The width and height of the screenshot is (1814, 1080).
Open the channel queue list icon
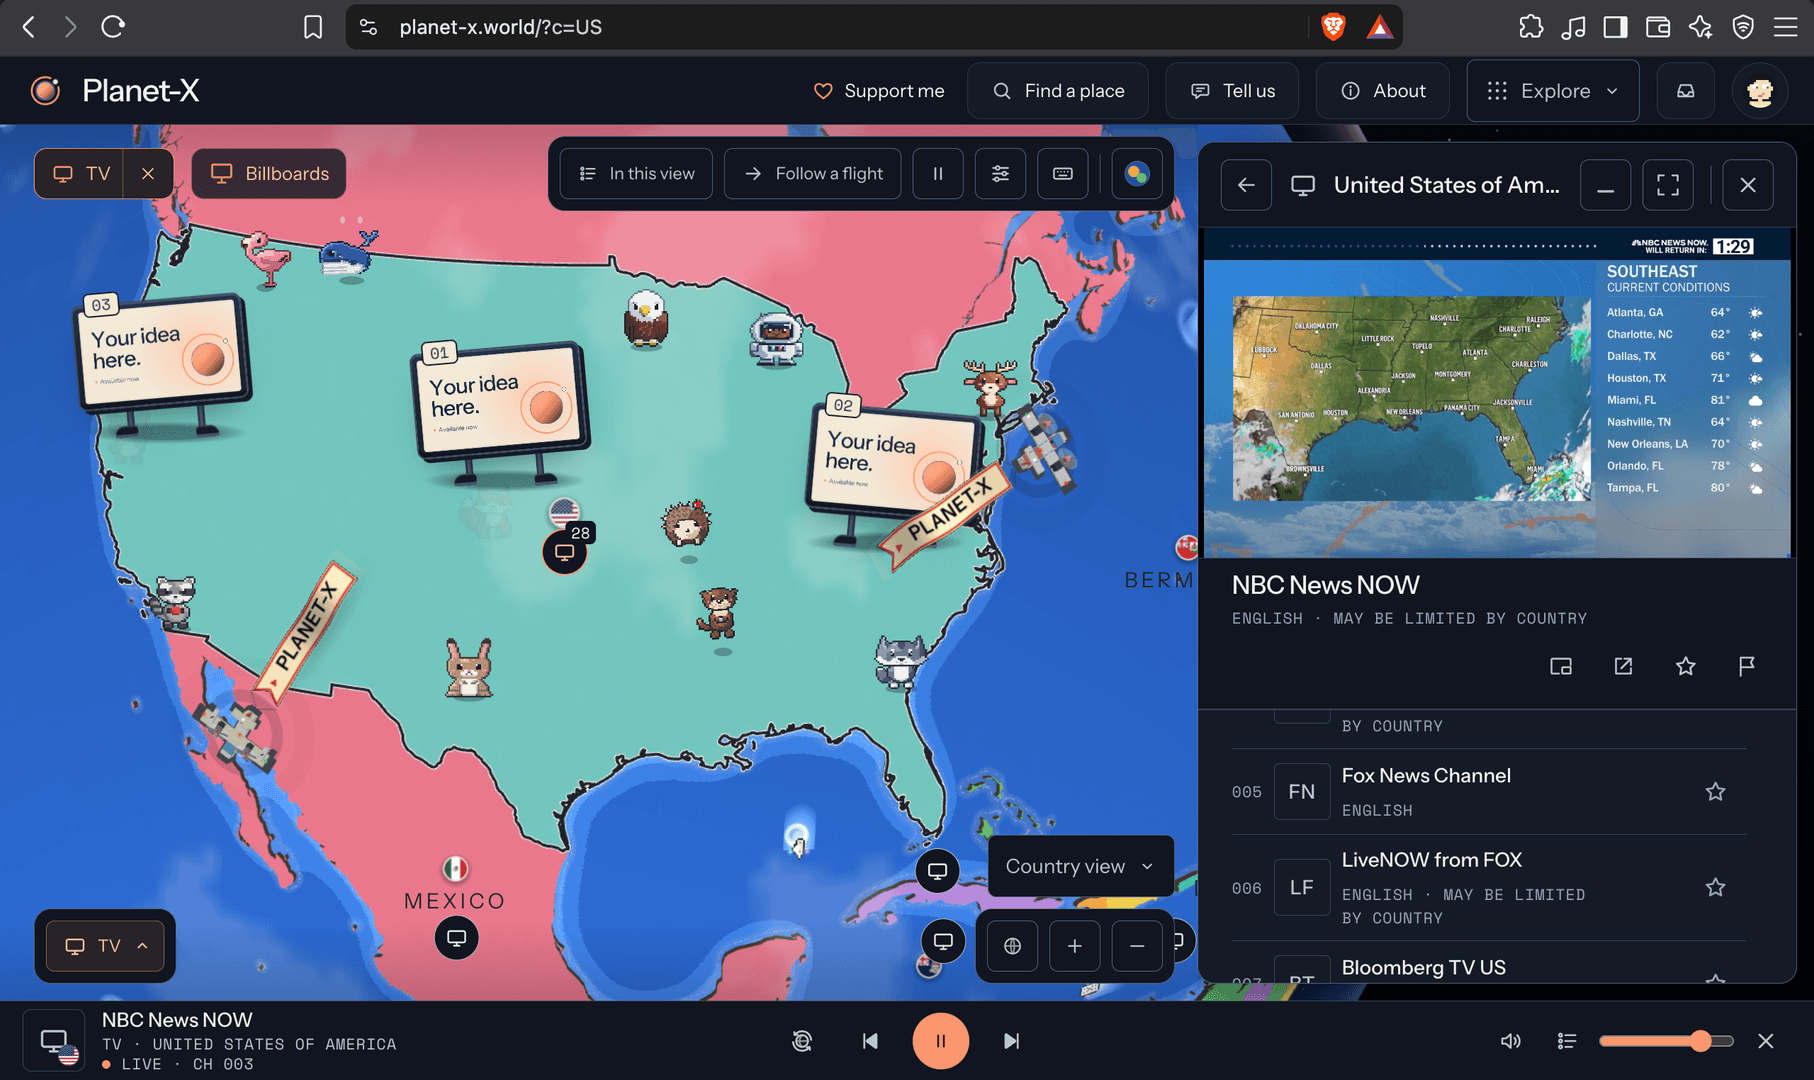(1567, 1041)
